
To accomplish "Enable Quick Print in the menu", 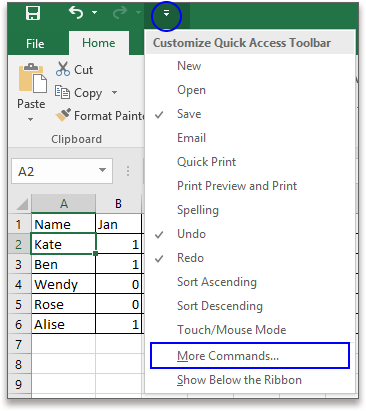I will click(x=250, y=162).
